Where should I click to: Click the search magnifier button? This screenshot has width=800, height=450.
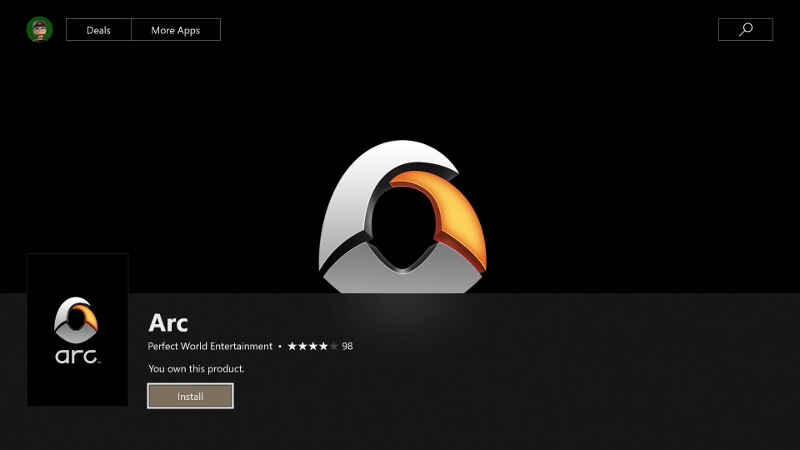tap(745, 30)
